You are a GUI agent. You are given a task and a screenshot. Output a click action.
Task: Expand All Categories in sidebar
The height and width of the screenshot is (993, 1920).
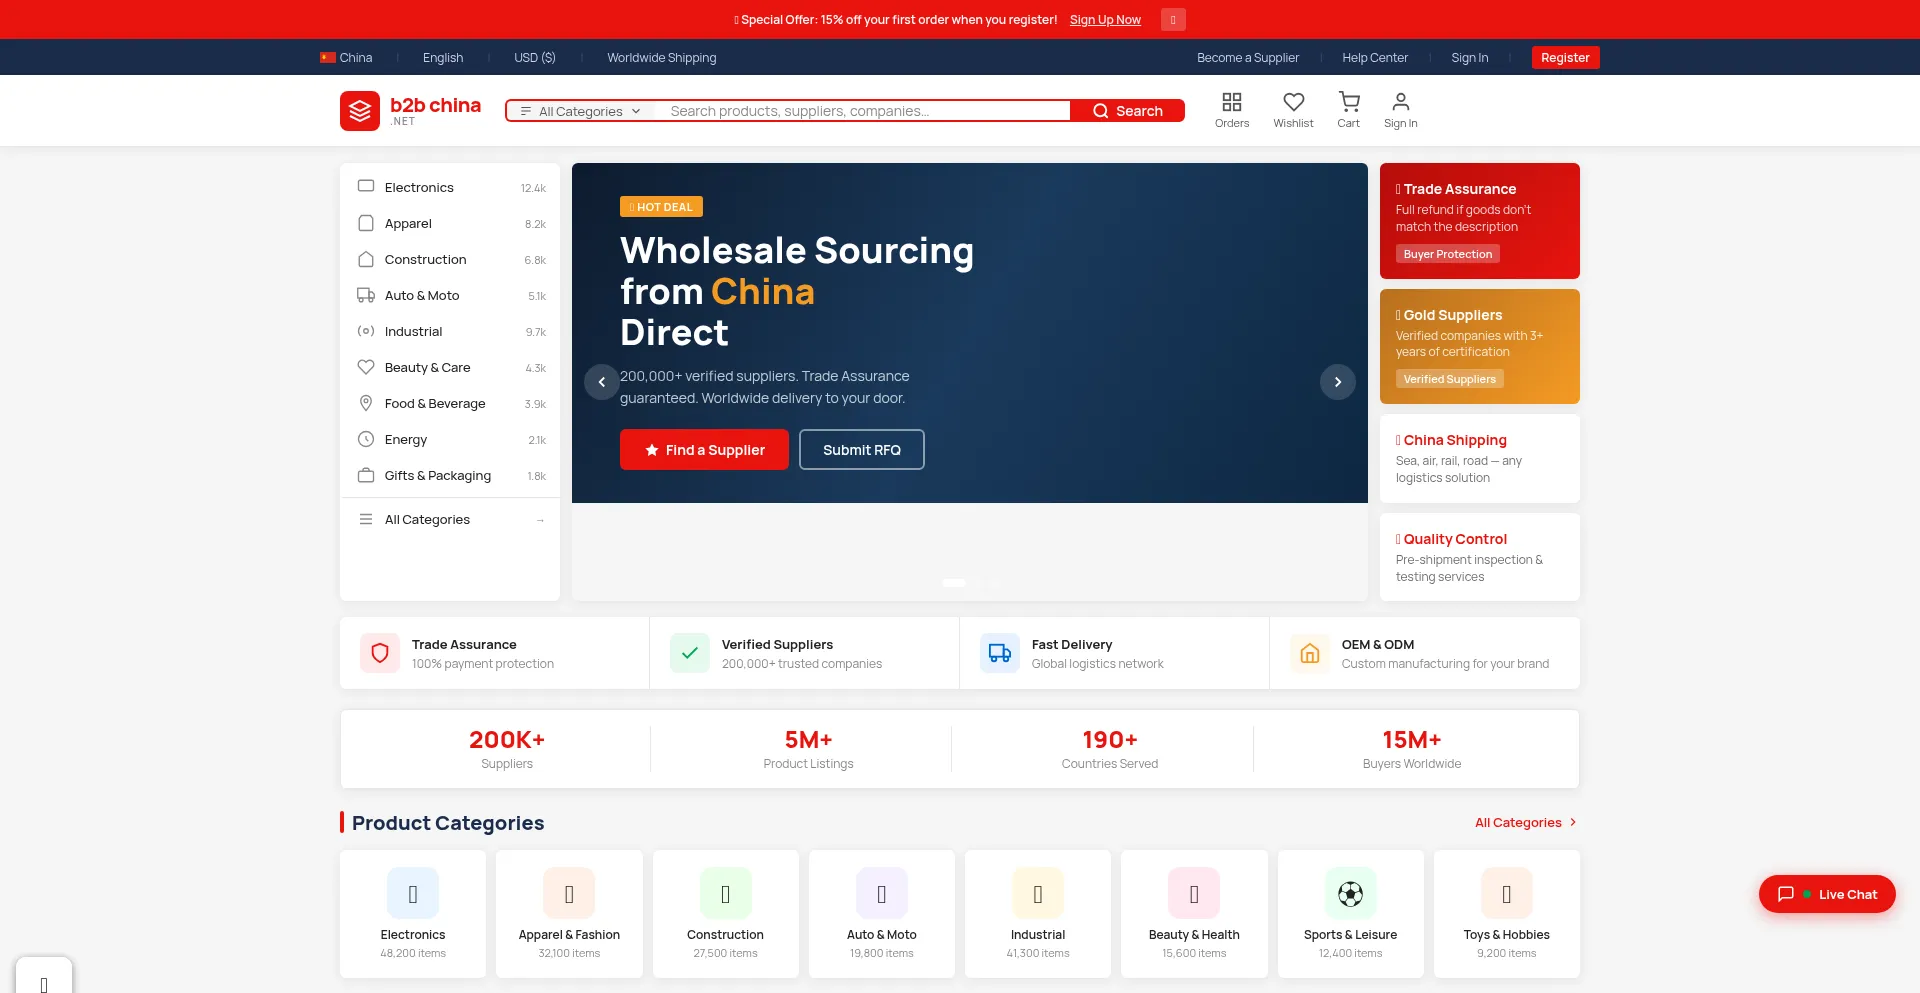[450, 519]
